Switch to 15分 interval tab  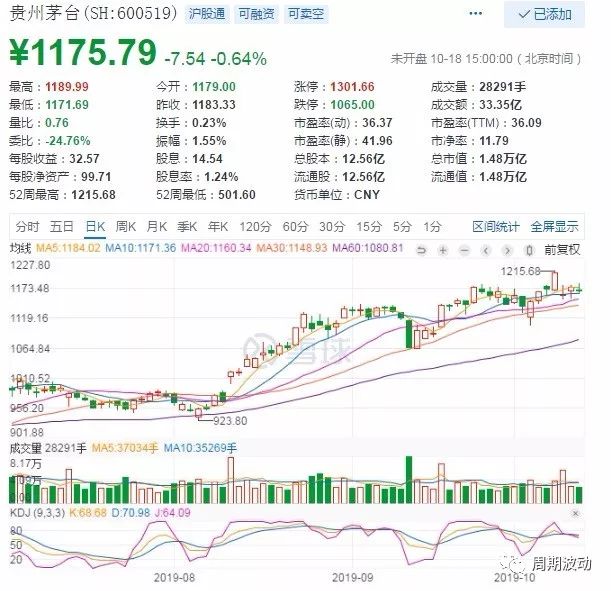(x=369, y=226)
